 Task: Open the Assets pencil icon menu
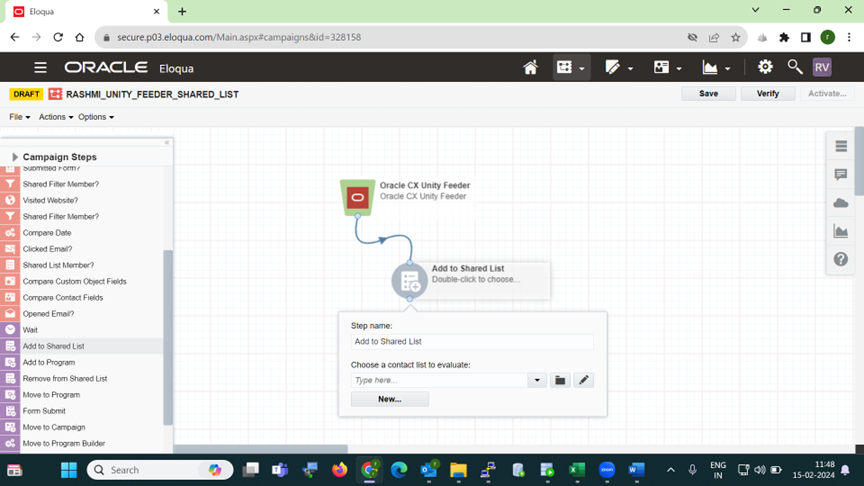click(612, 67)
